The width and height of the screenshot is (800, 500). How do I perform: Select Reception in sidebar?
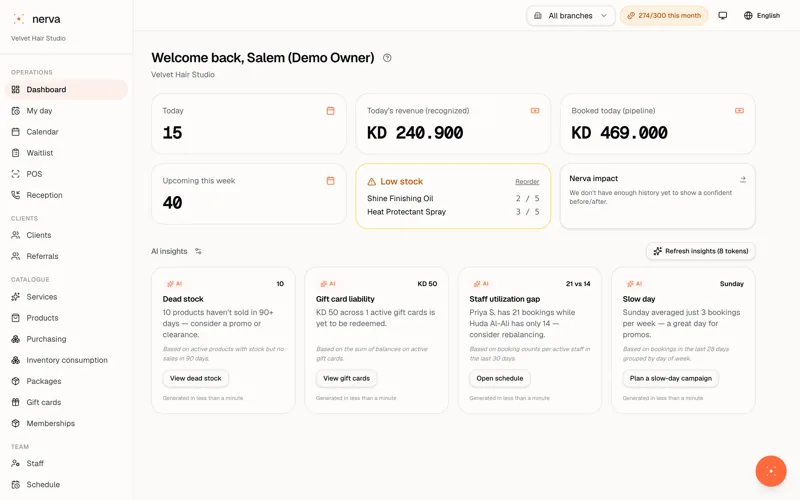[66, 195]
